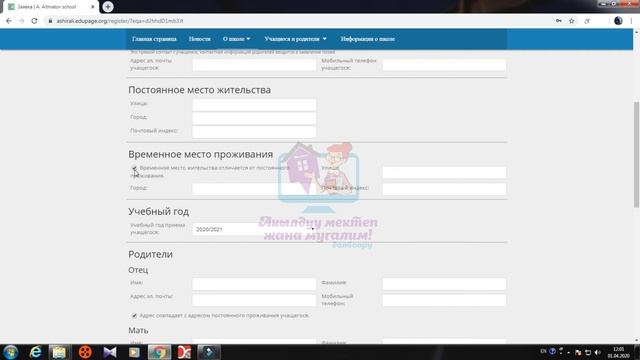Click the father's Фамилия field

point(444,284)
